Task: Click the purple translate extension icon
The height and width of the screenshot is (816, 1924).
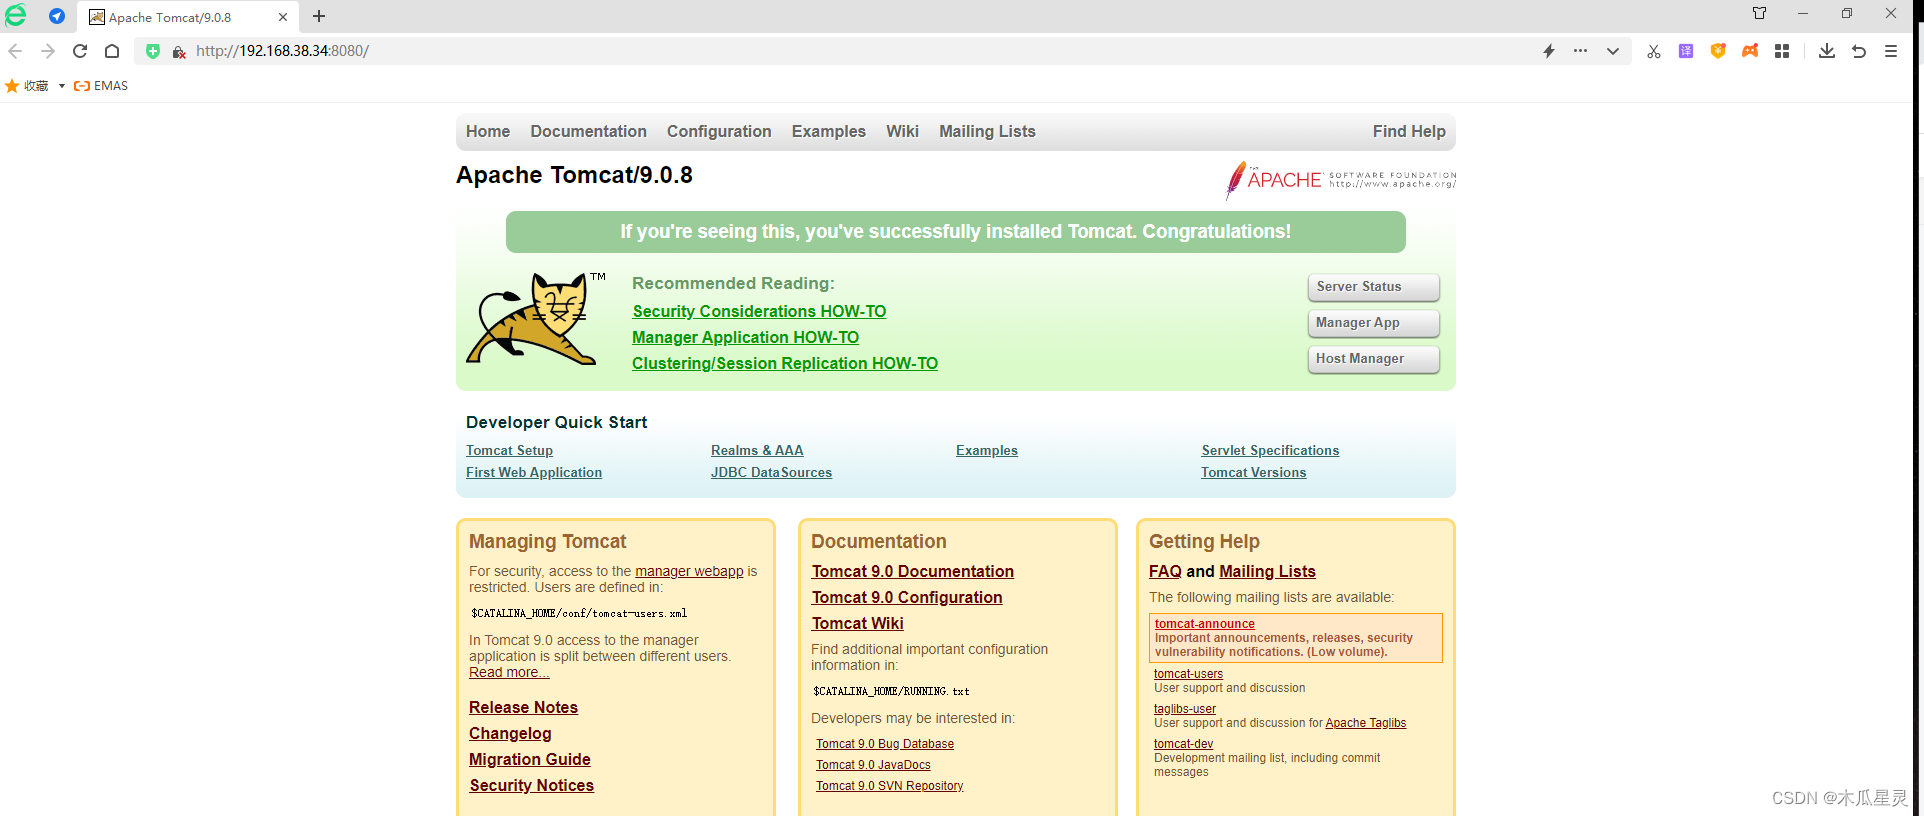Action: [x=1686, y=51]
